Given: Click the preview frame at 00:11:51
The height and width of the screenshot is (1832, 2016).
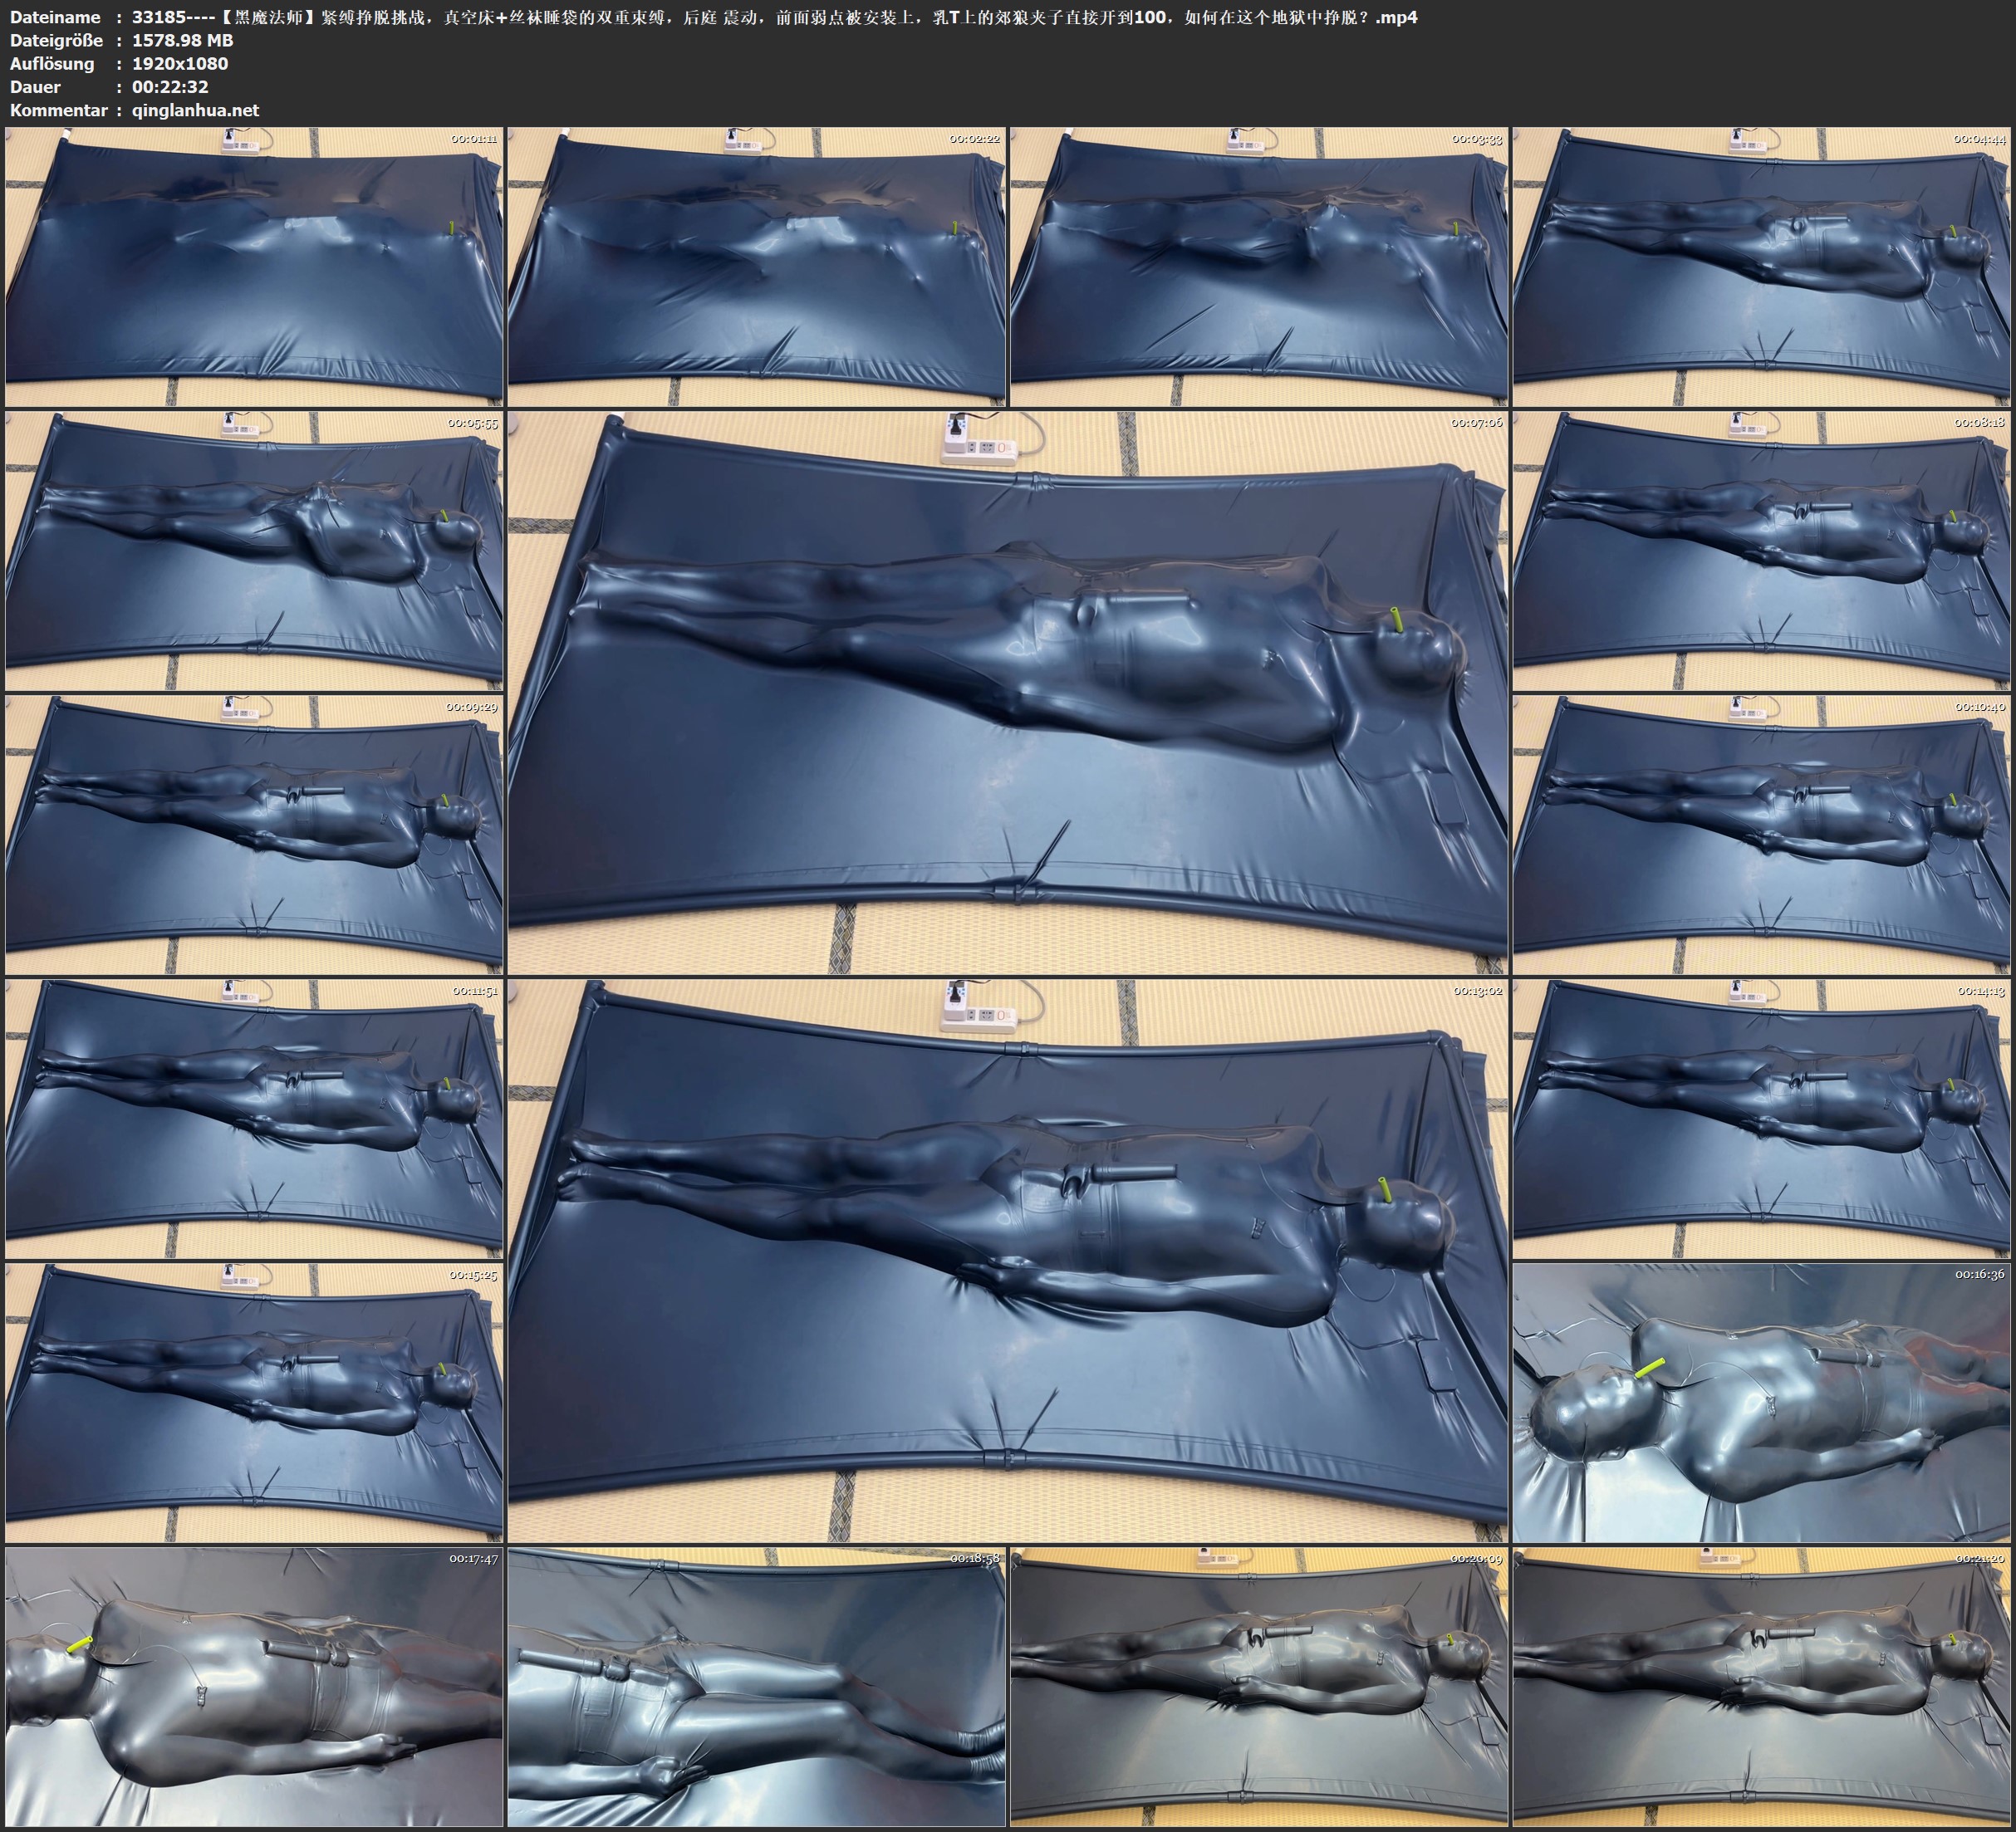Looking at the screenshot, I should [254, 1119].
